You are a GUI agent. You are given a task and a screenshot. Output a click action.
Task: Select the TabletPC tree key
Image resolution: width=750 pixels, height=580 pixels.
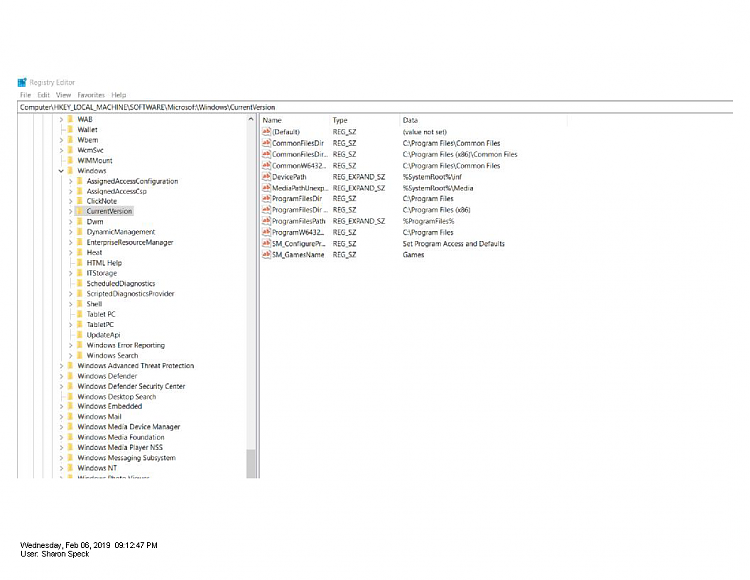(100, 324)
